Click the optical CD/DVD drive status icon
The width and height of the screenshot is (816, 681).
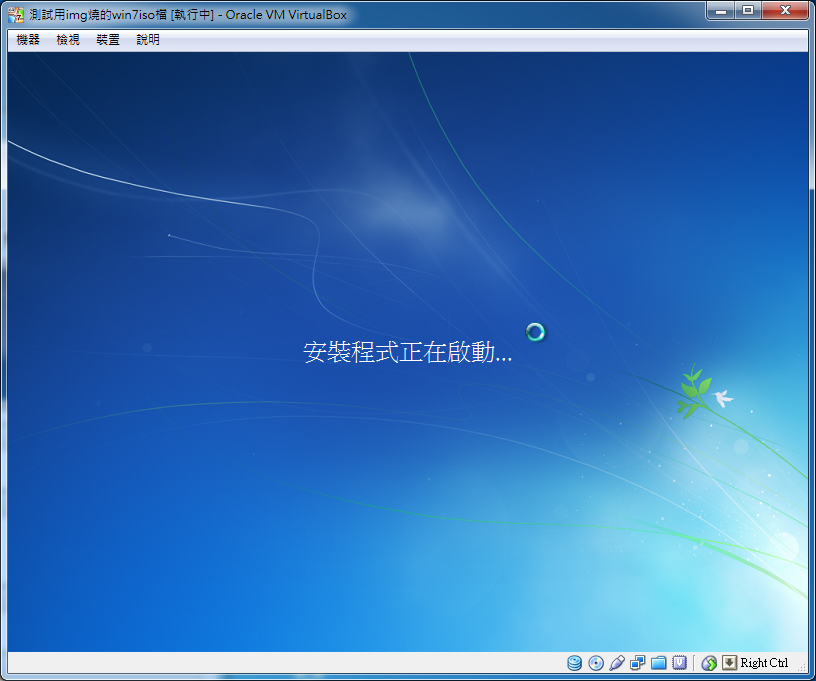point(596,663)
